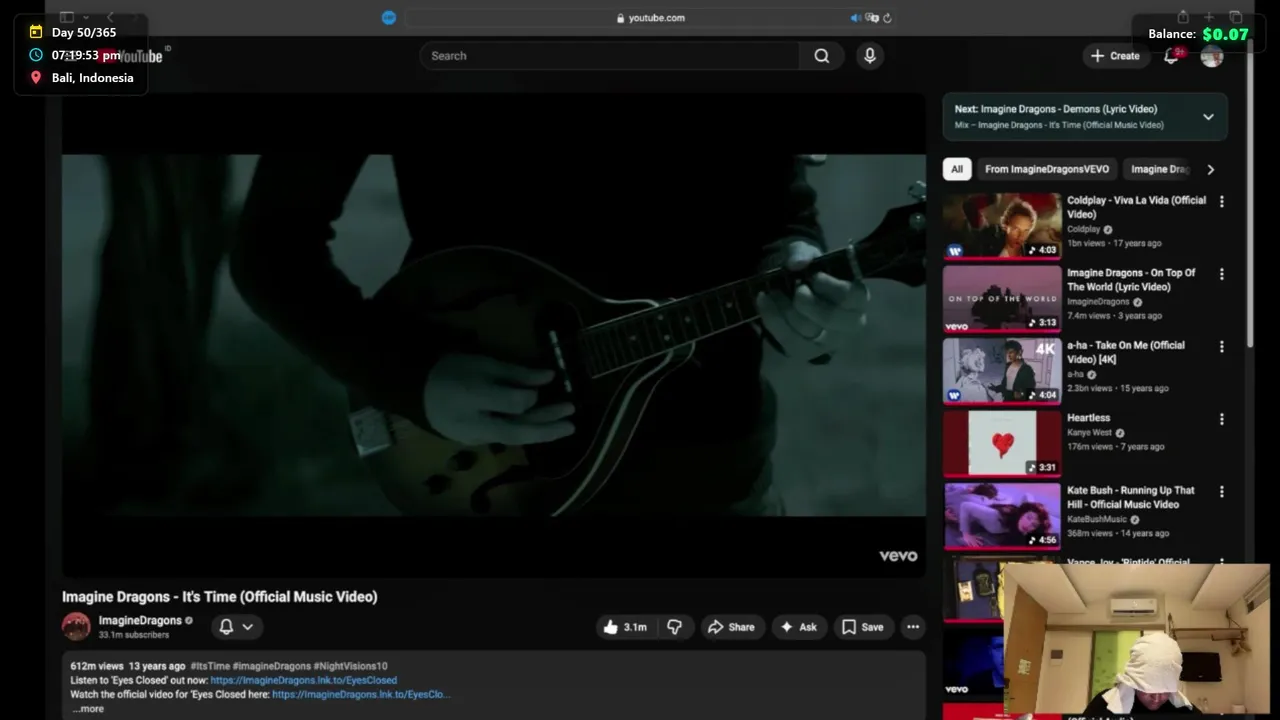Open the ImagineDragons channel name
This screenshot has width=1280, height=720.
point(140,620)
